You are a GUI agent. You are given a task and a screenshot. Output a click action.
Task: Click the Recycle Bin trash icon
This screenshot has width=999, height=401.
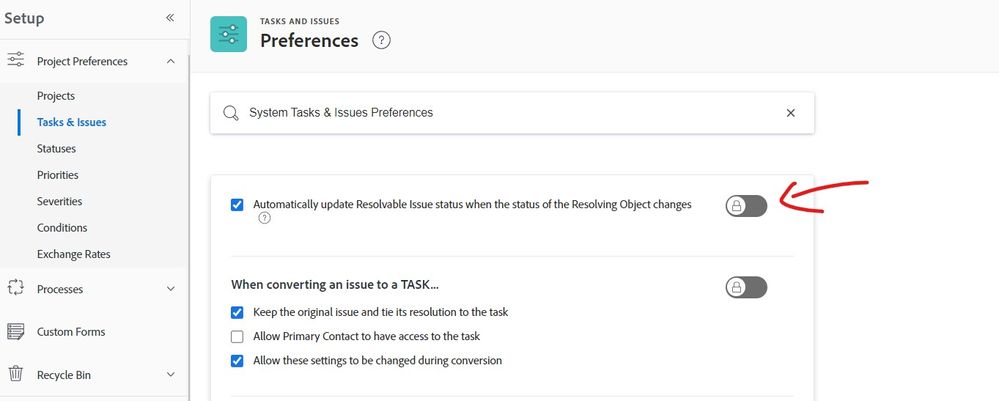(15, 374)
